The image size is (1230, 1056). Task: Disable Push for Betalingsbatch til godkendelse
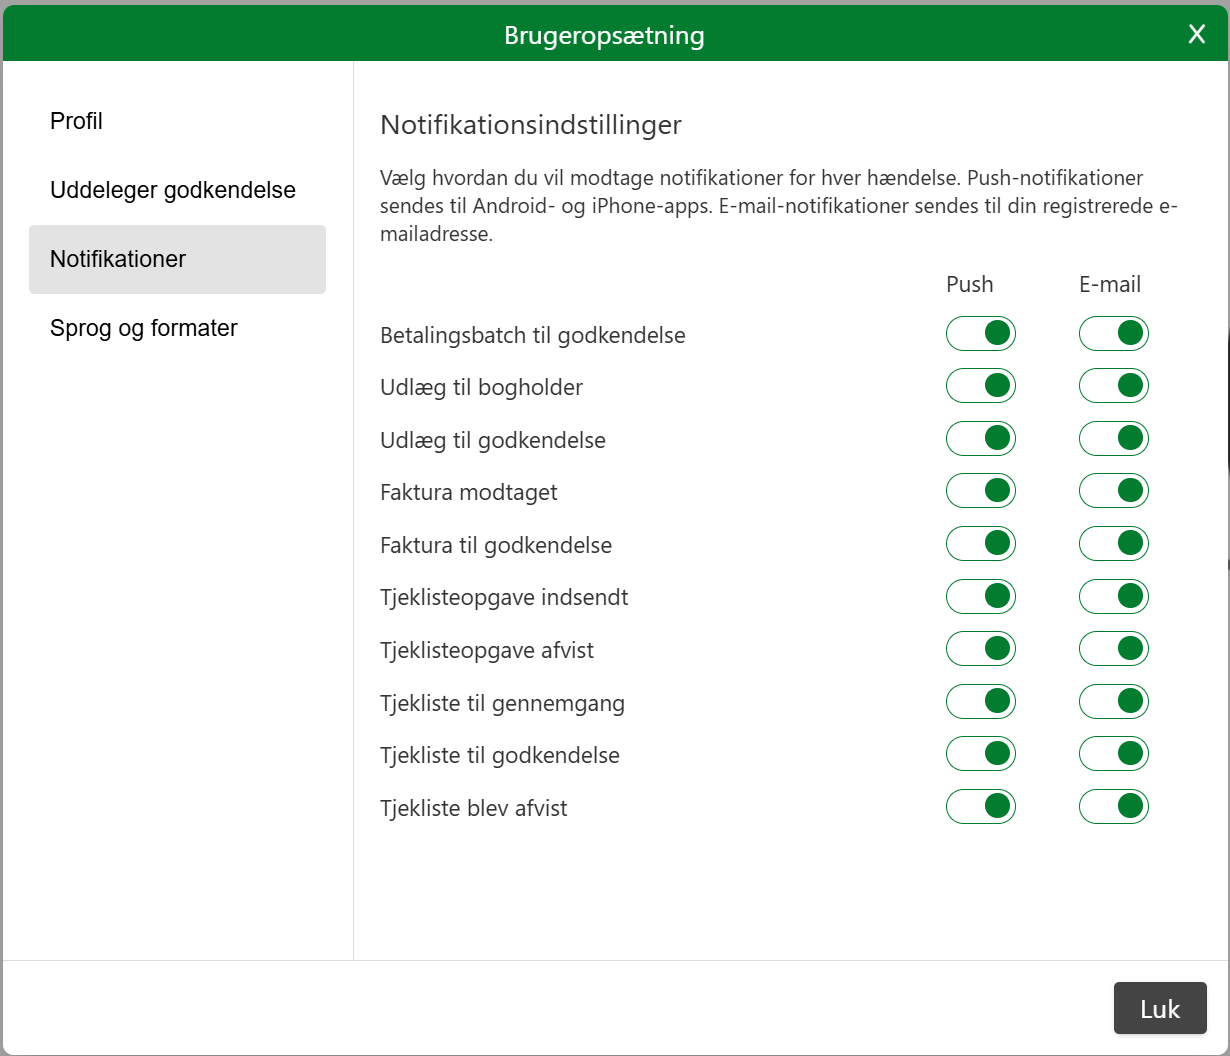pos(981,333)
